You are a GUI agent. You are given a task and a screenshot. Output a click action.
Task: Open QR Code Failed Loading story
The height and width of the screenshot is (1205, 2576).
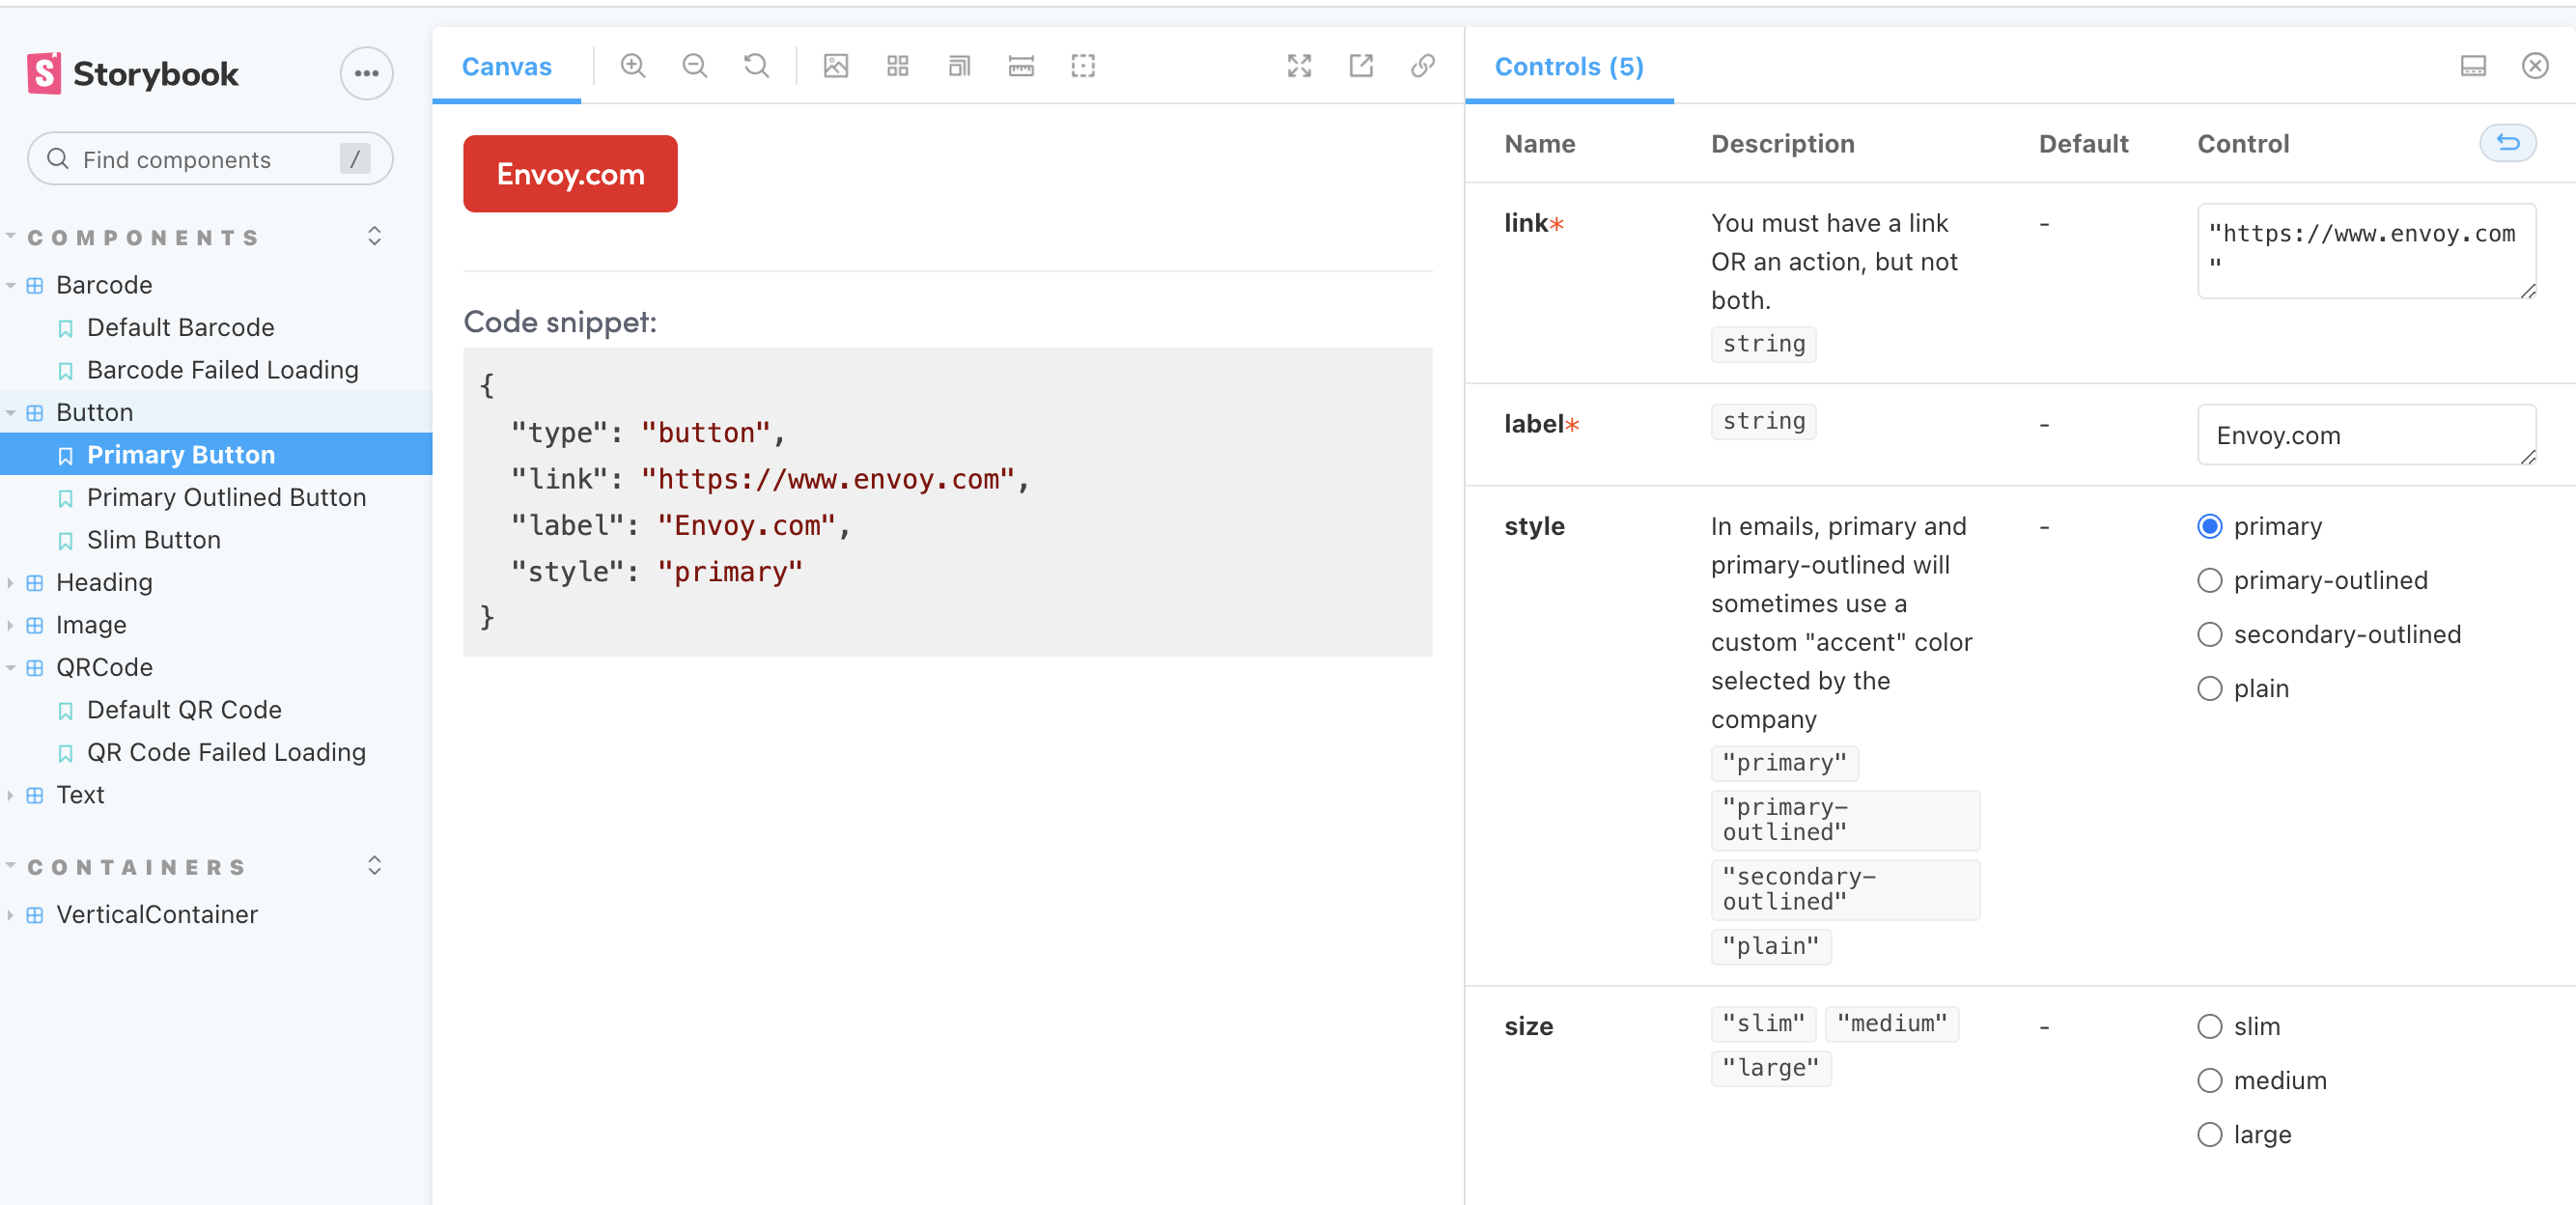[227, 752]
